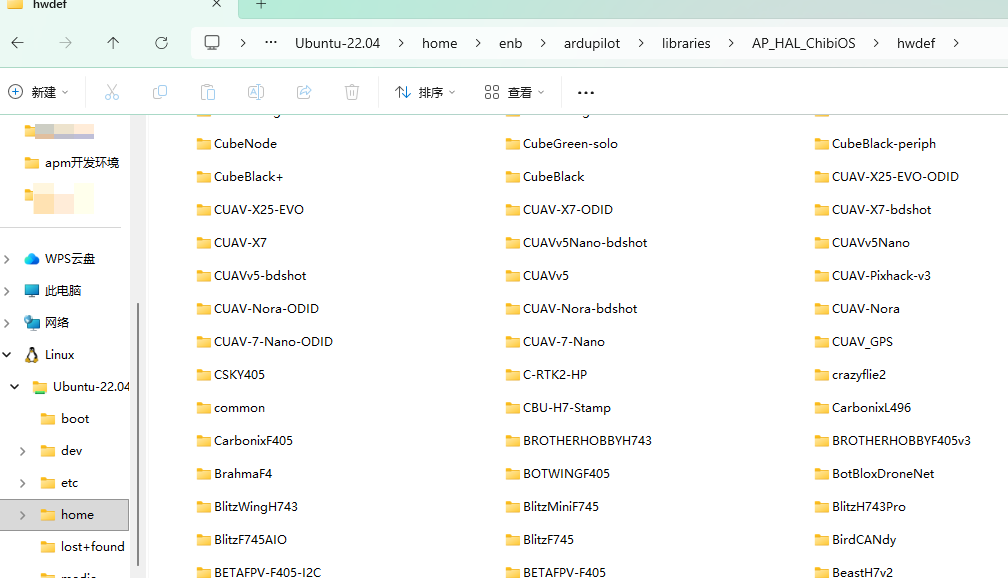
Task: Close the hwdef tab
Action: [x=217, y=4]
